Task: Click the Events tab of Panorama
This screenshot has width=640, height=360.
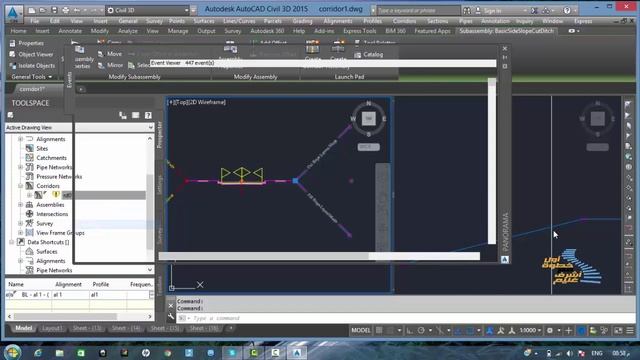Action: coord(69,80)
